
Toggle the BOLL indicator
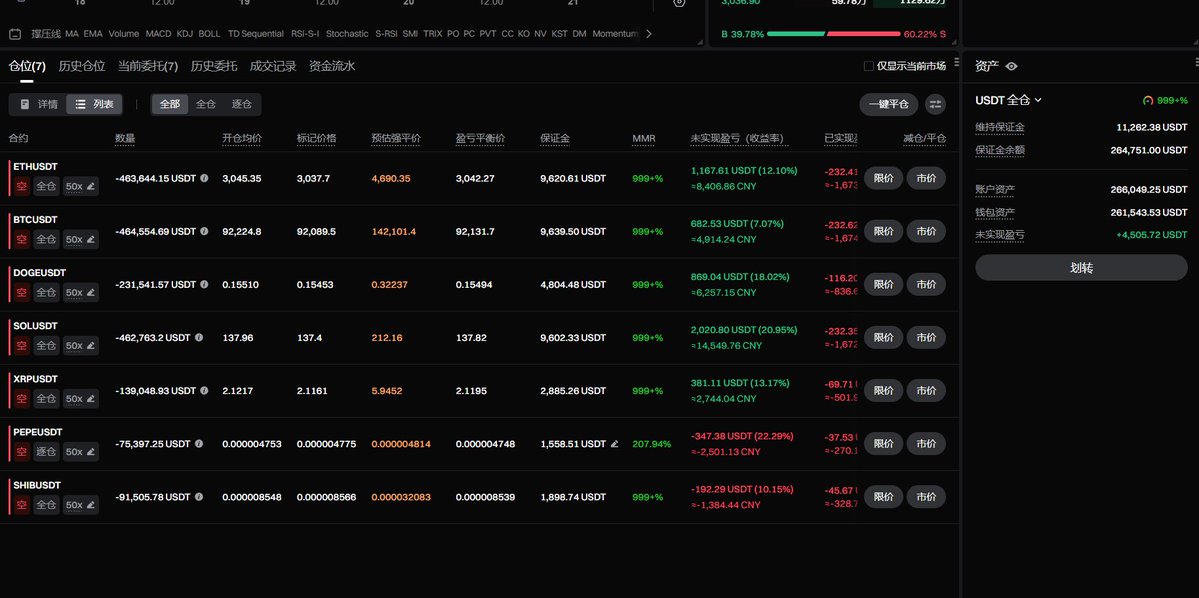tap(210, 34)
